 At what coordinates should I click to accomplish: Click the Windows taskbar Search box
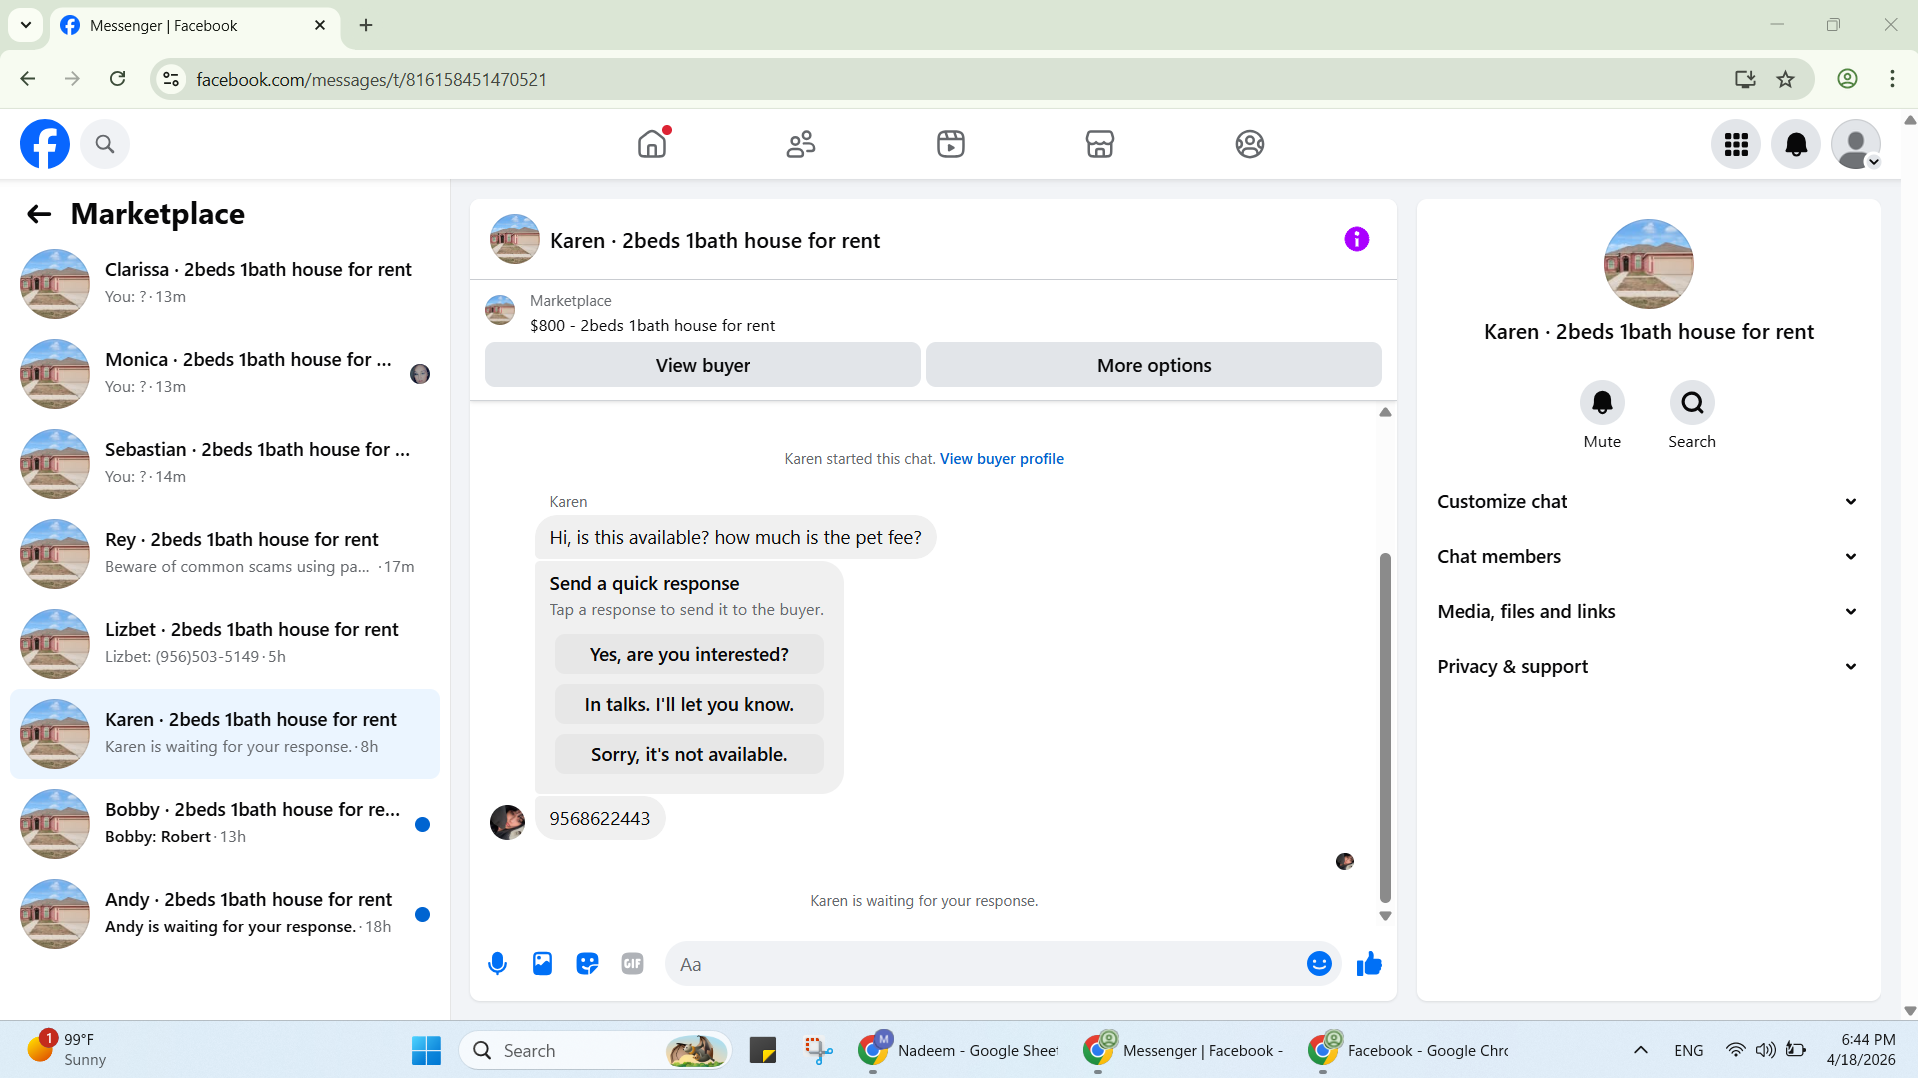click(x=596, y=1050)
